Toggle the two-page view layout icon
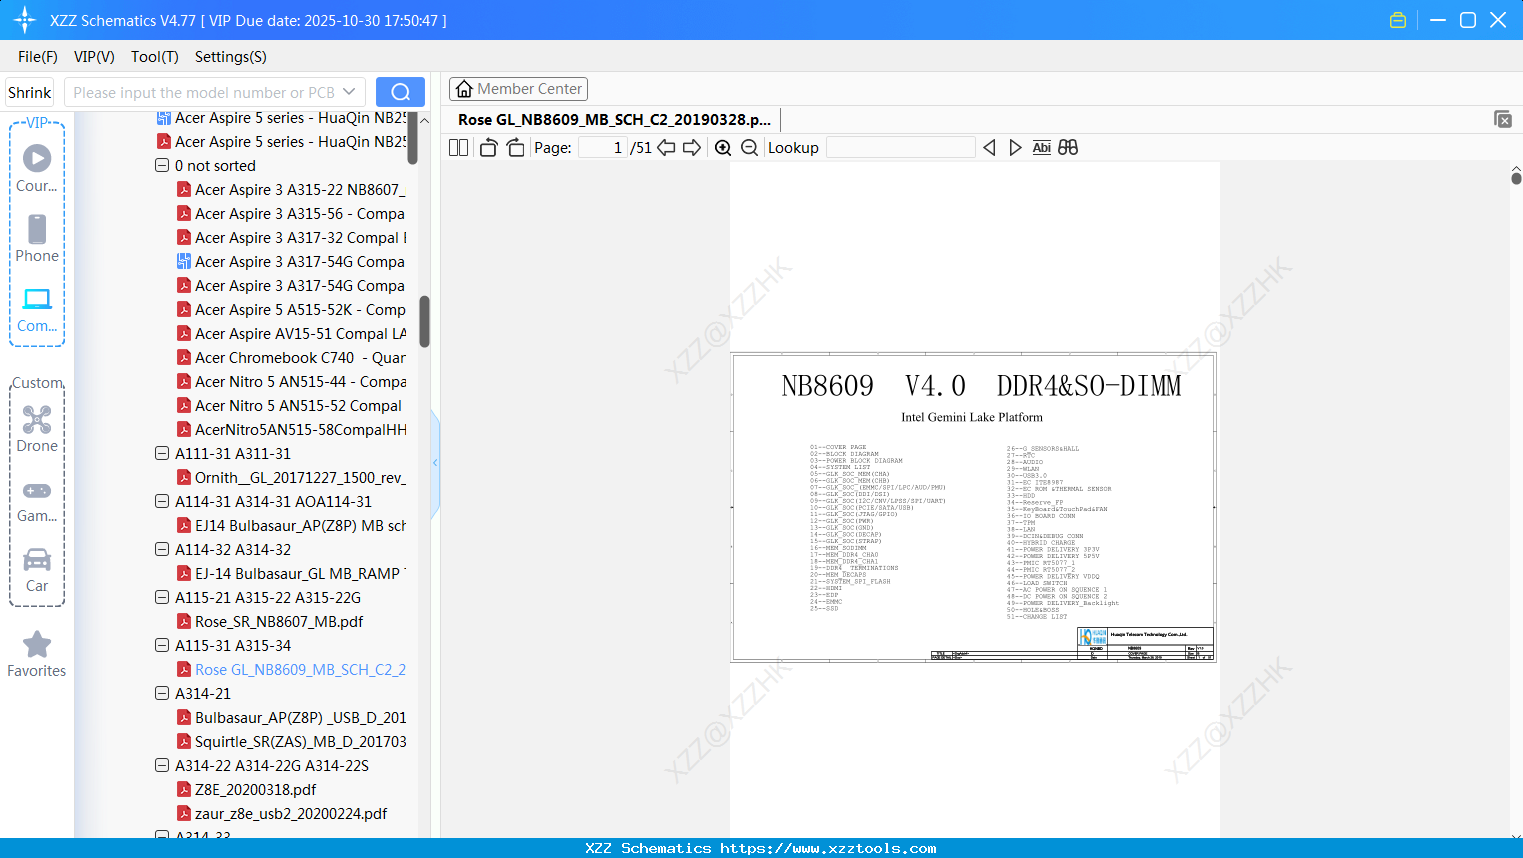 pos(458,148)
